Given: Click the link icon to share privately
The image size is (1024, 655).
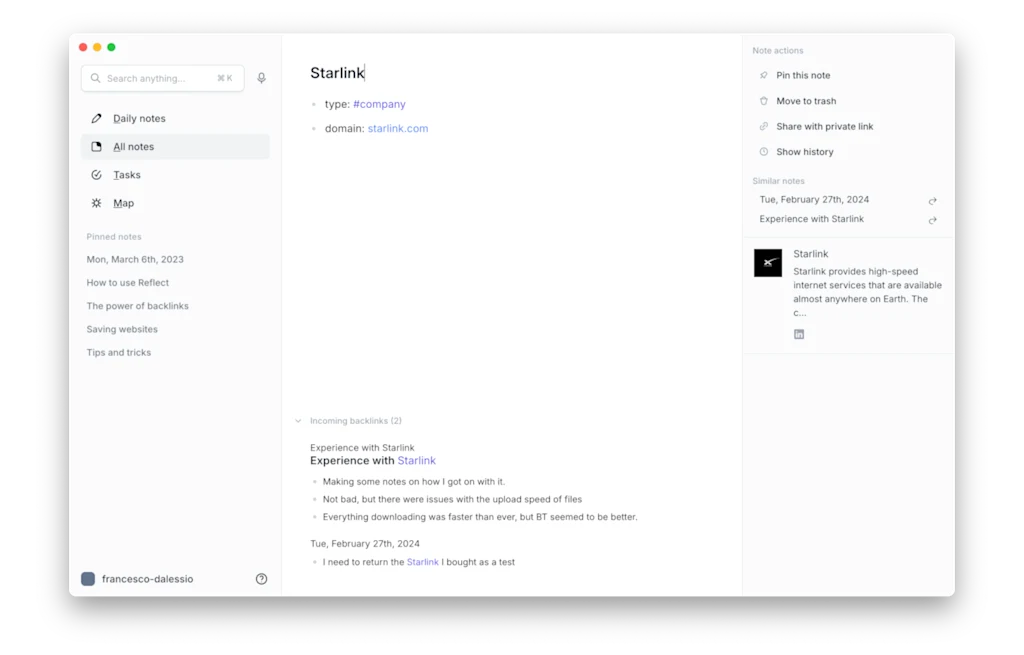Looking at the screenshot, I should [762, 126].
